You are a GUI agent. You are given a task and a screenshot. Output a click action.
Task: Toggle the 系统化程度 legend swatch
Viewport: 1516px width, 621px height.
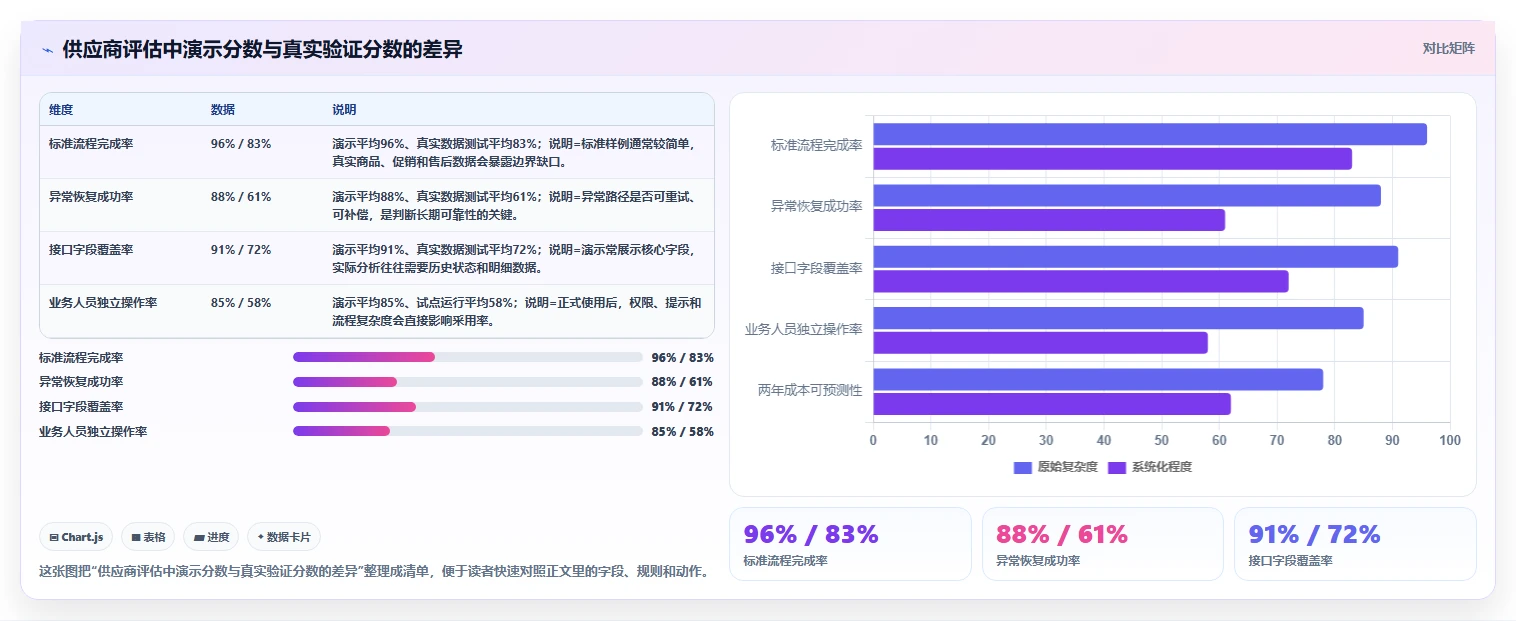(x=1117, y=467)
